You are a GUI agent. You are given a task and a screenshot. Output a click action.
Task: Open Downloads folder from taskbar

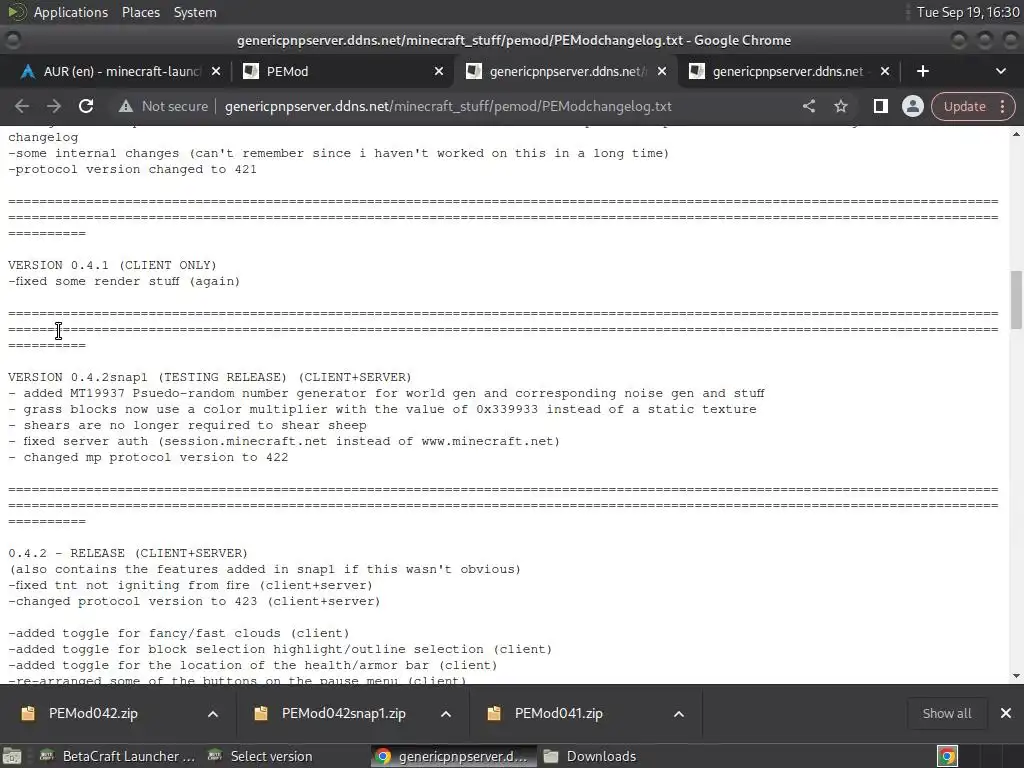pyautogui.click(x=591, y=756)
